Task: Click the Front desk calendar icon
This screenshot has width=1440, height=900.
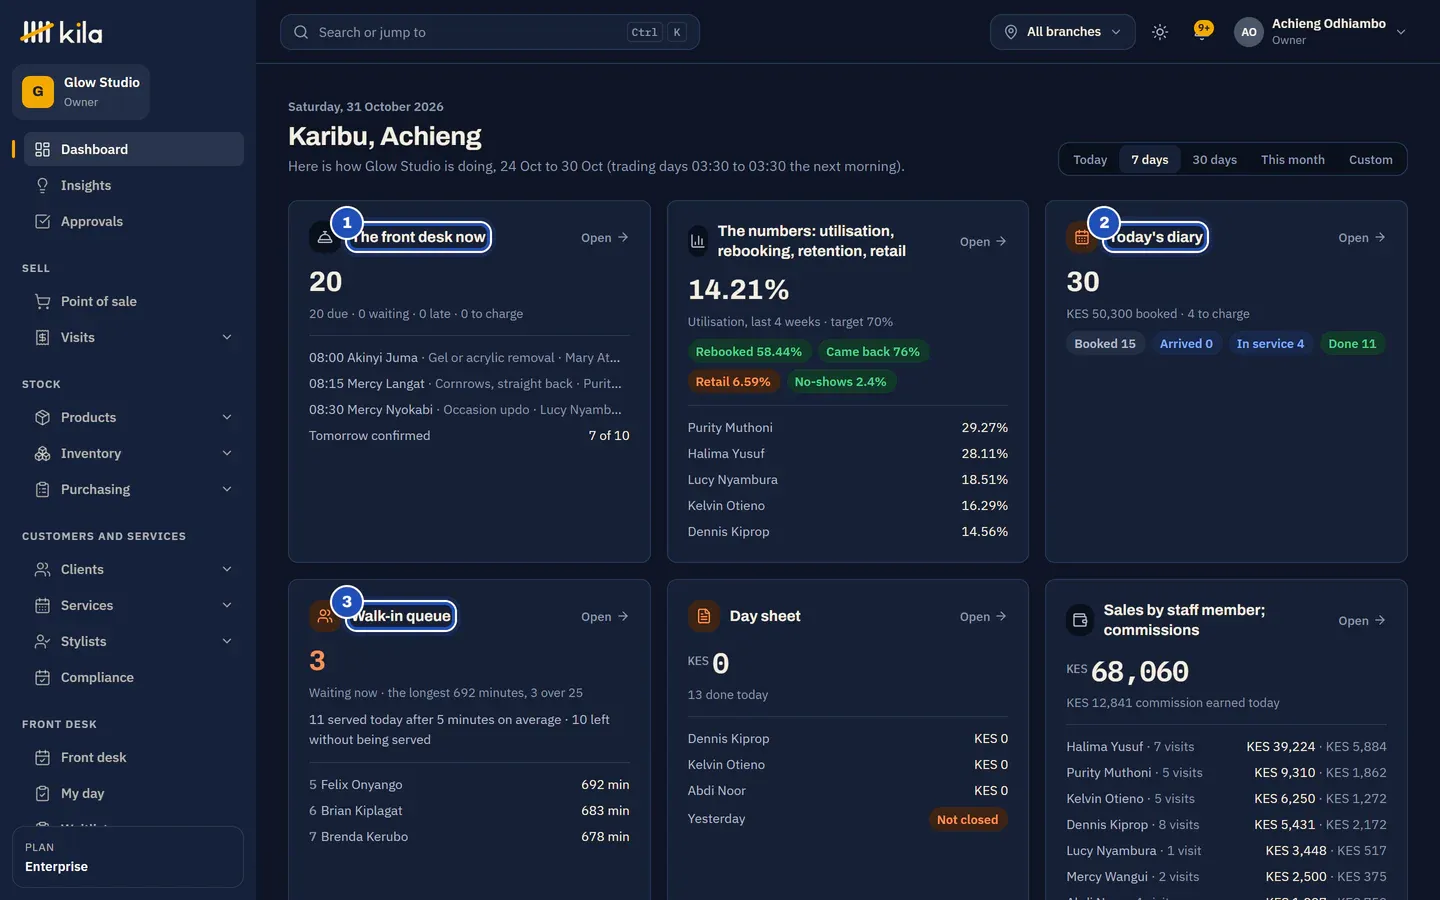Action: click(42, 757)
